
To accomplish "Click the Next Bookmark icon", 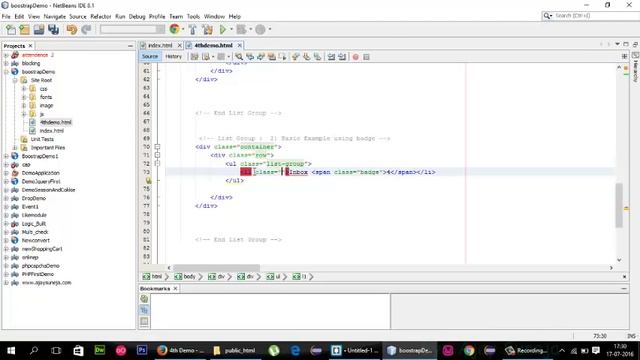I will (307, 57).
